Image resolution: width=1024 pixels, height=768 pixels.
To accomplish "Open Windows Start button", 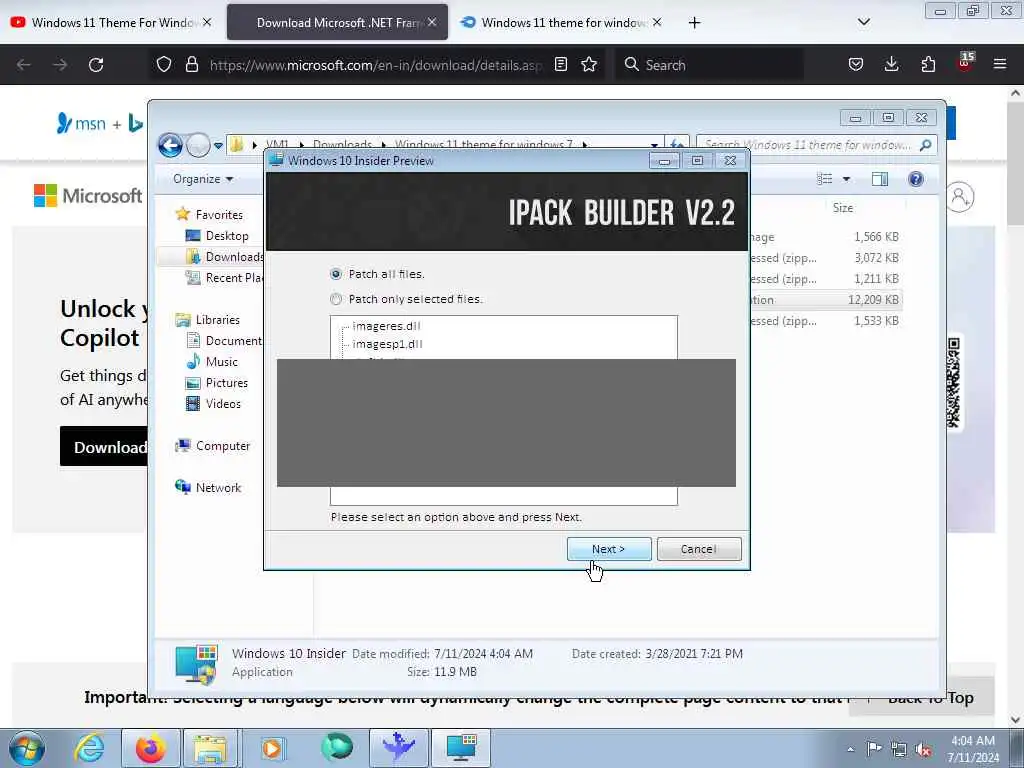I will coord(27,748).
